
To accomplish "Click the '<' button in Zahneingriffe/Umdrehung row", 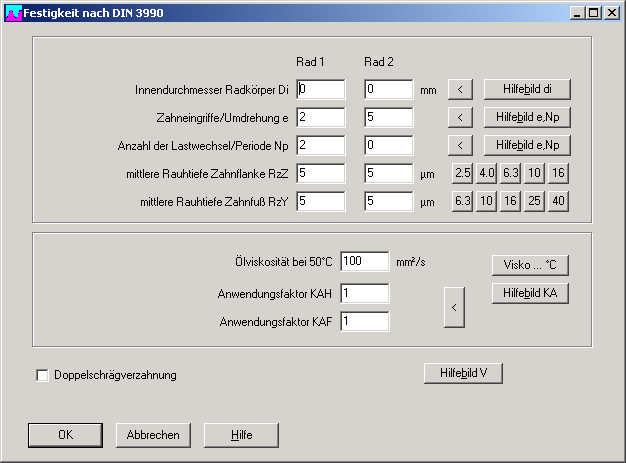I will [x=459, y=117].
